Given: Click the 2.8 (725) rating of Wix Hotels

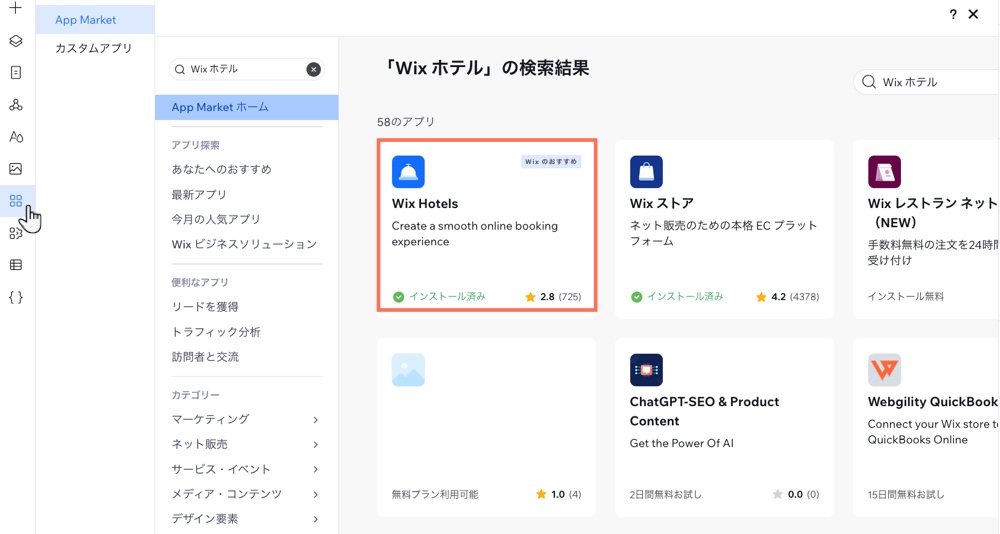Looking at the screenshot, I should tap(553, 297).
